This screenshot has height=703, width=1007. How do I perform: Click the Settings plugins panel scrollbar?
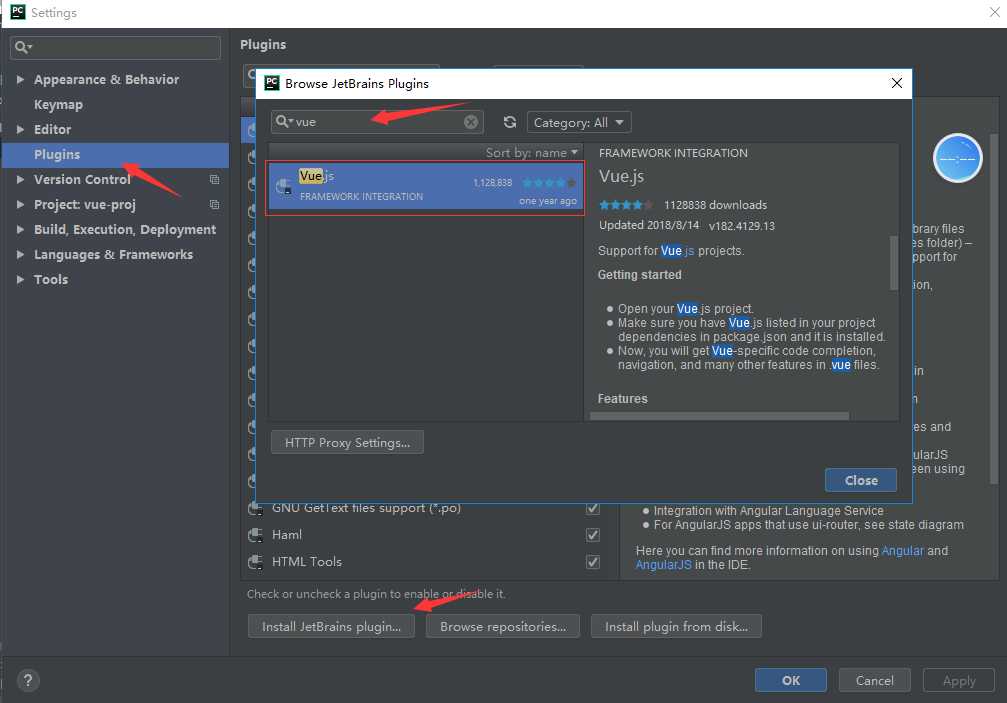coord(994,308)
